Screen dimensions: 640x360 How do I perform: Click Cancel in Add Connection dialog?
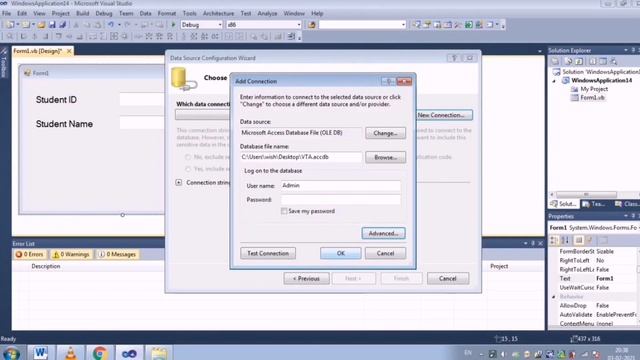[385, 253]
